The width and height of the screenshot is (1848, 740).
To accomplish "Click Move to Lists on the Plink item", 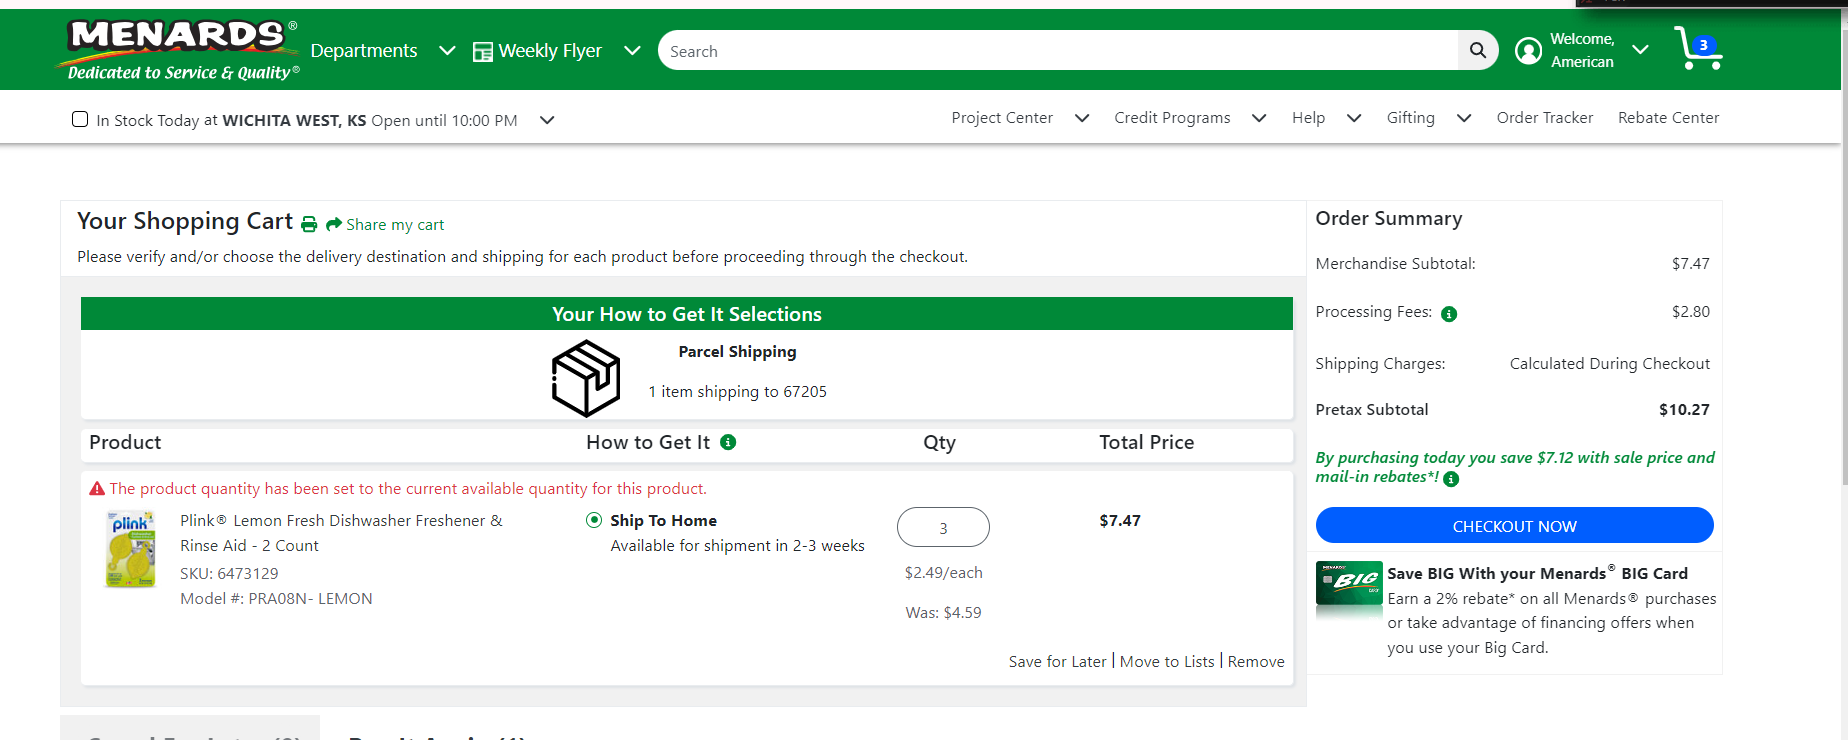I will pos(1167,662).
